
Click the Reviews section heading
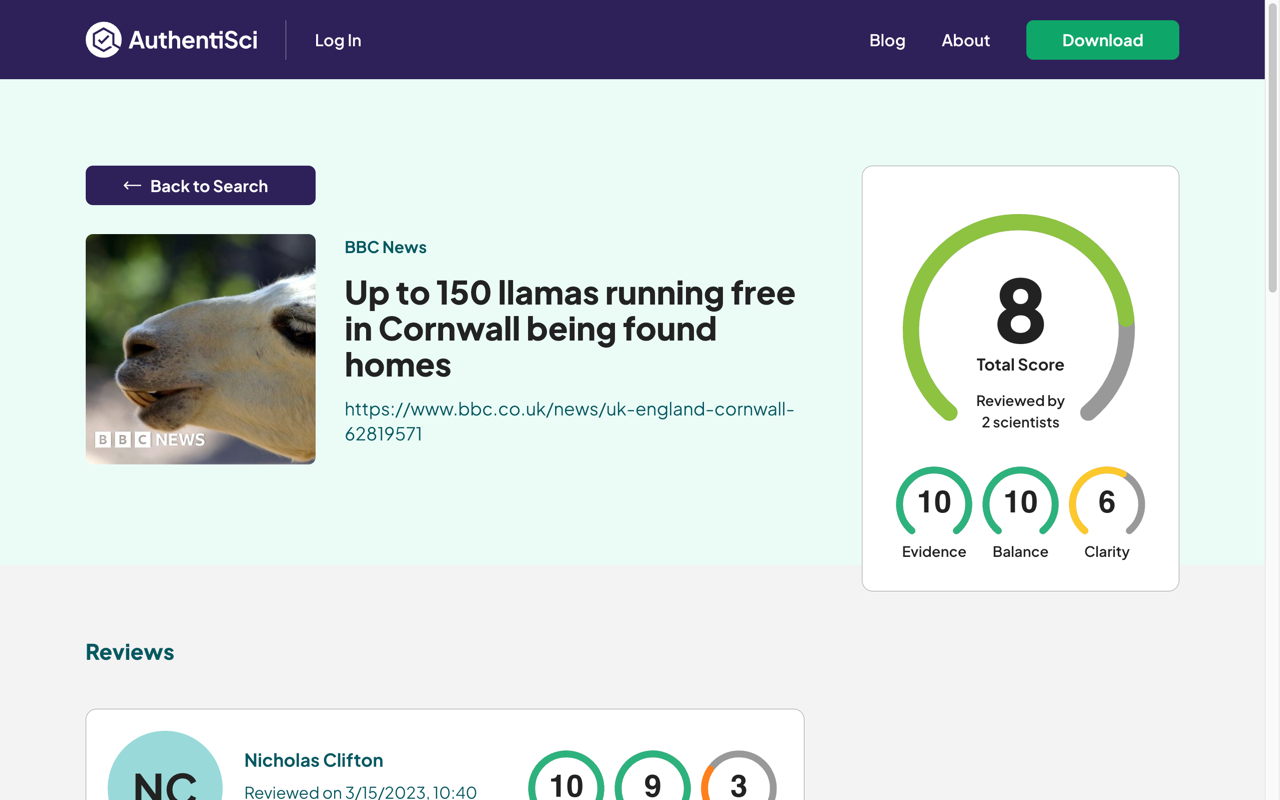pyautogui.click(x=130, y=652)
